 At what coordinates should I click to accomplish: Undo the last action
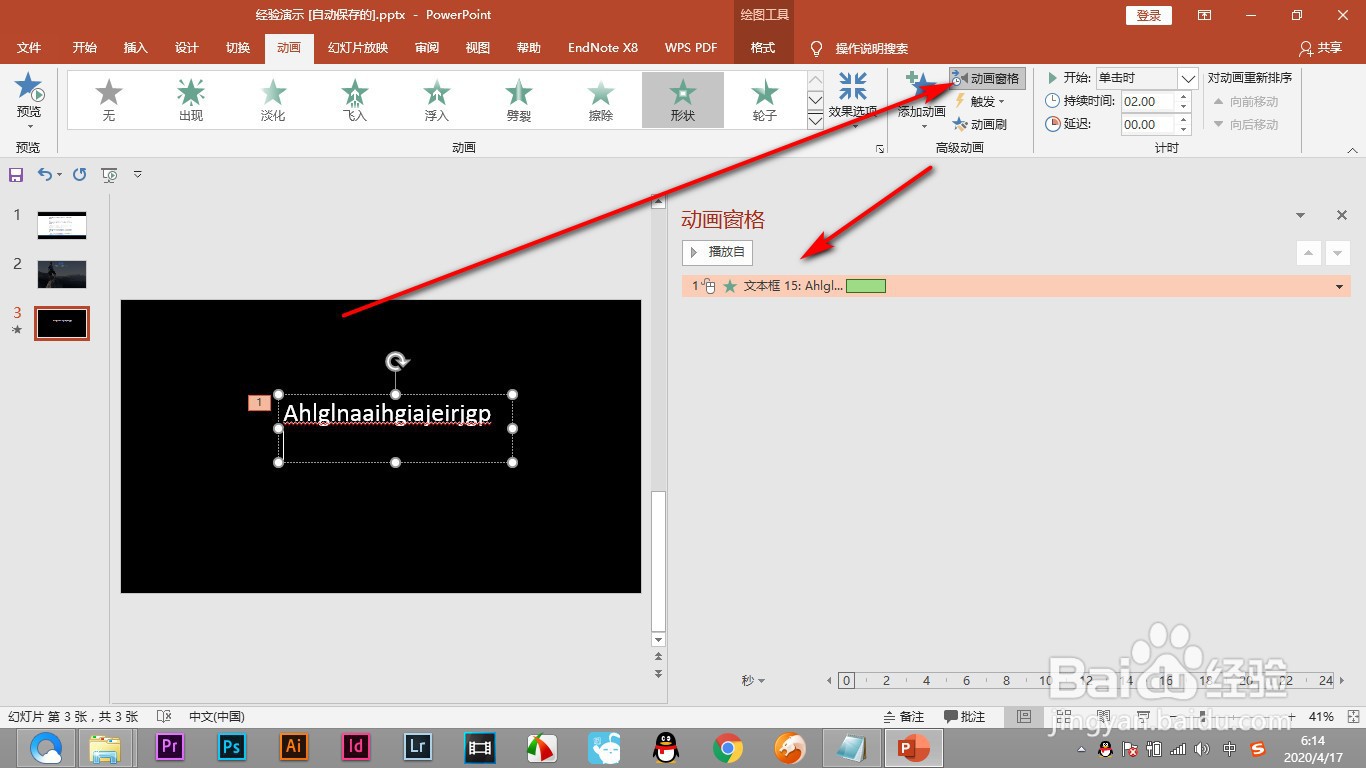pyautogui.click(x=45, y=175)
